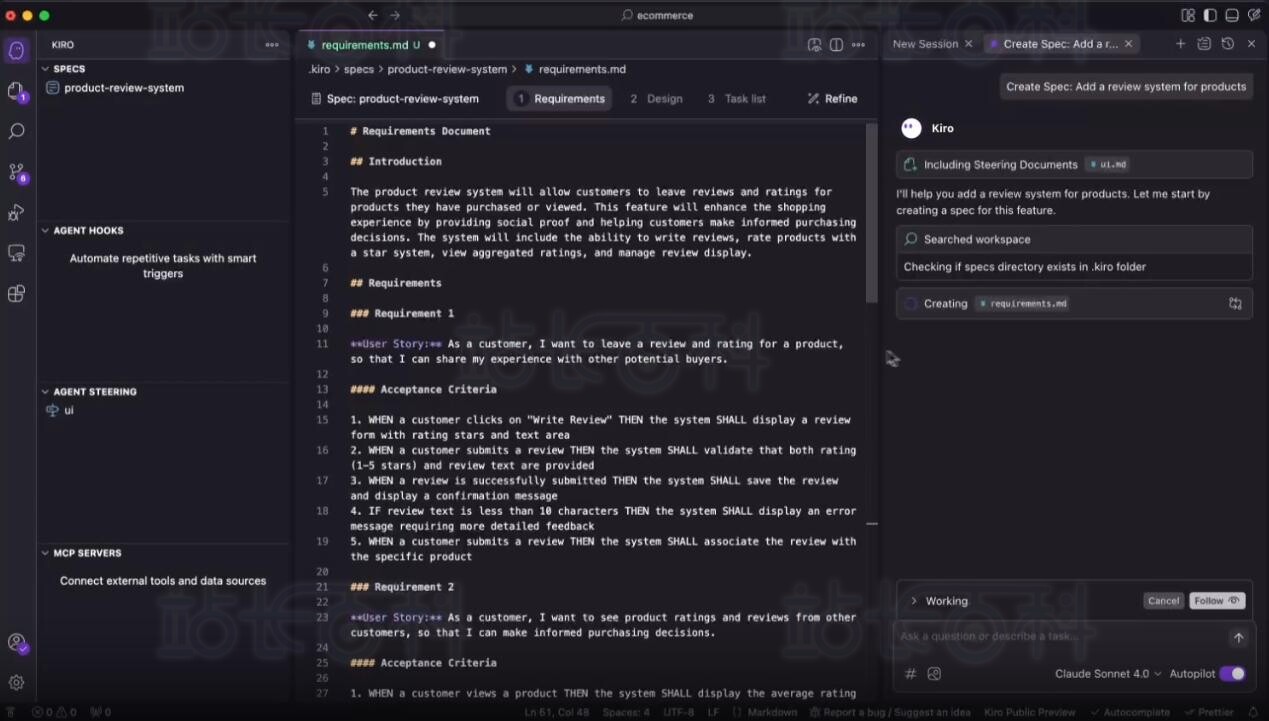Image resolution: width=1269 pixels, height=721 pixels.
Task: Open the Search view in activity bar
Action: [17, 131]
